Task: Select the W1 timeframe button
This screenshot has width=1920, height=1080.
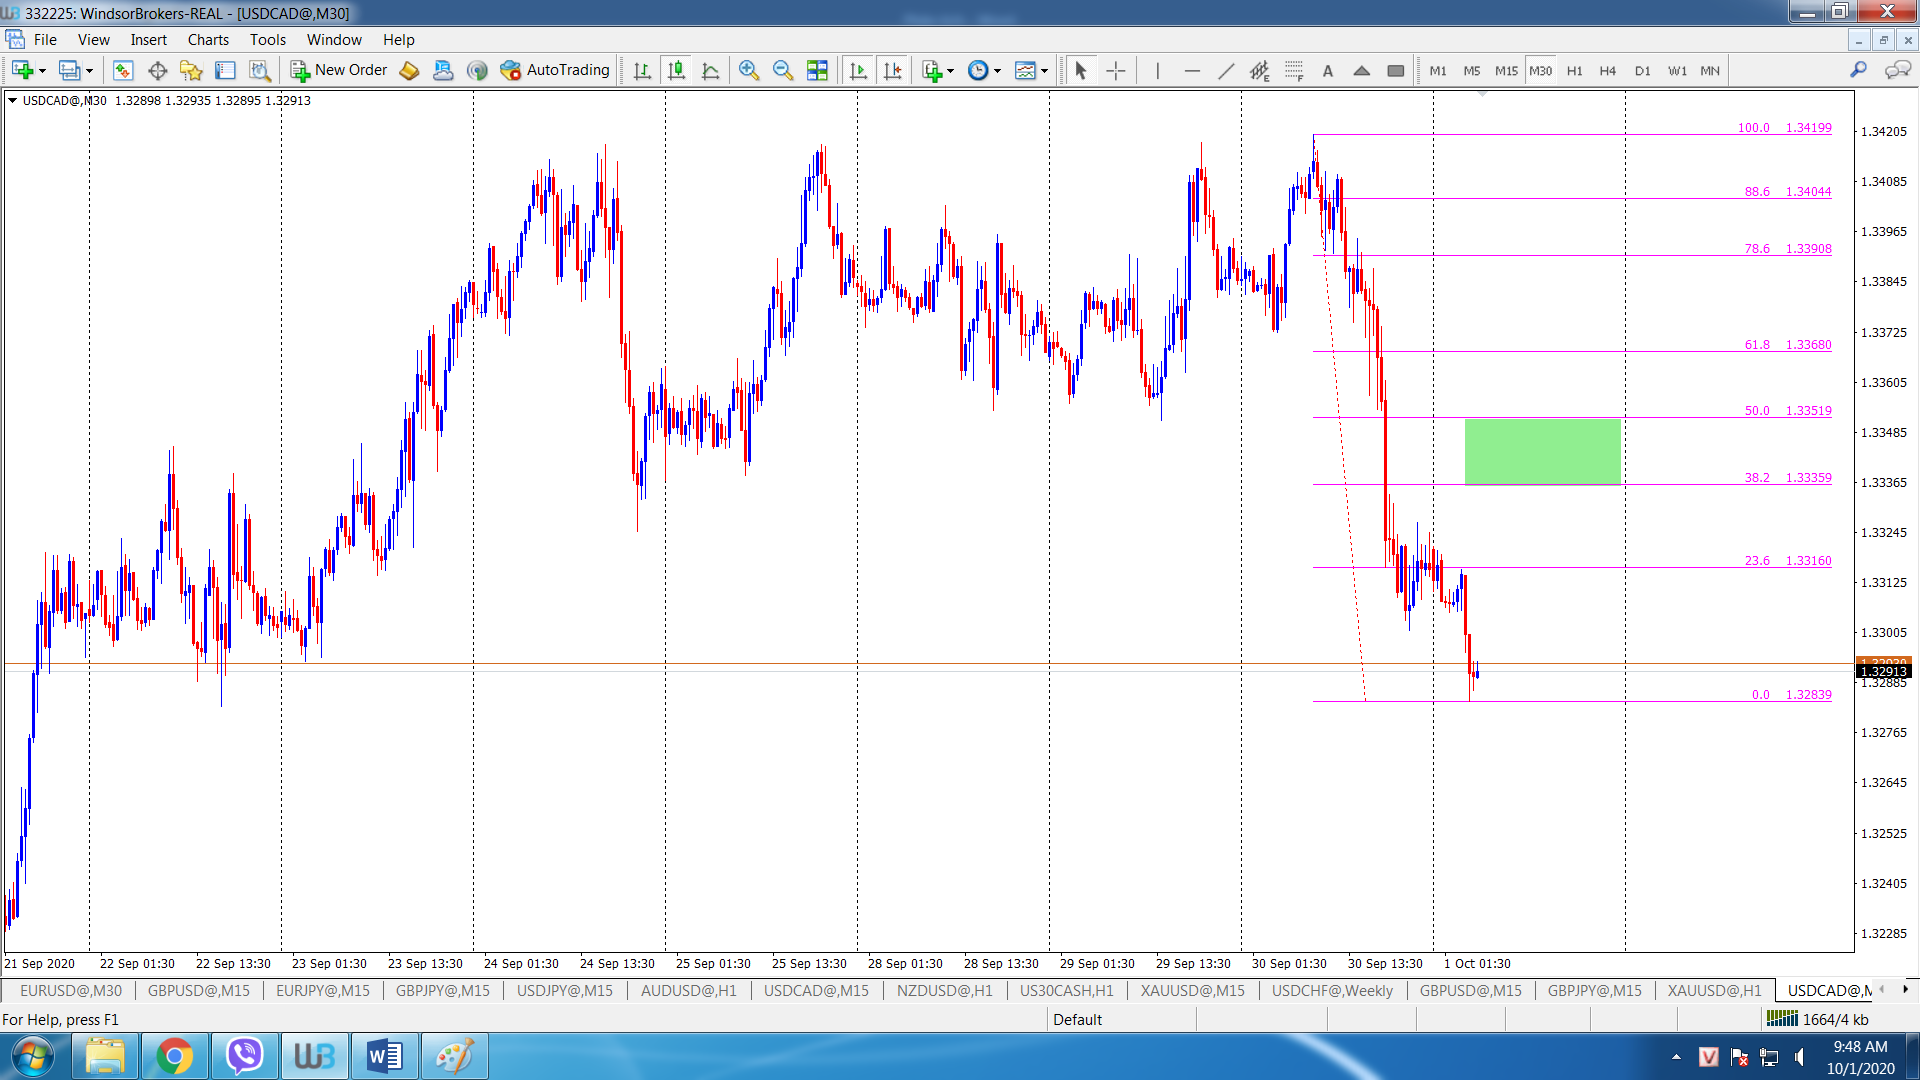Action: [1677, 70]
